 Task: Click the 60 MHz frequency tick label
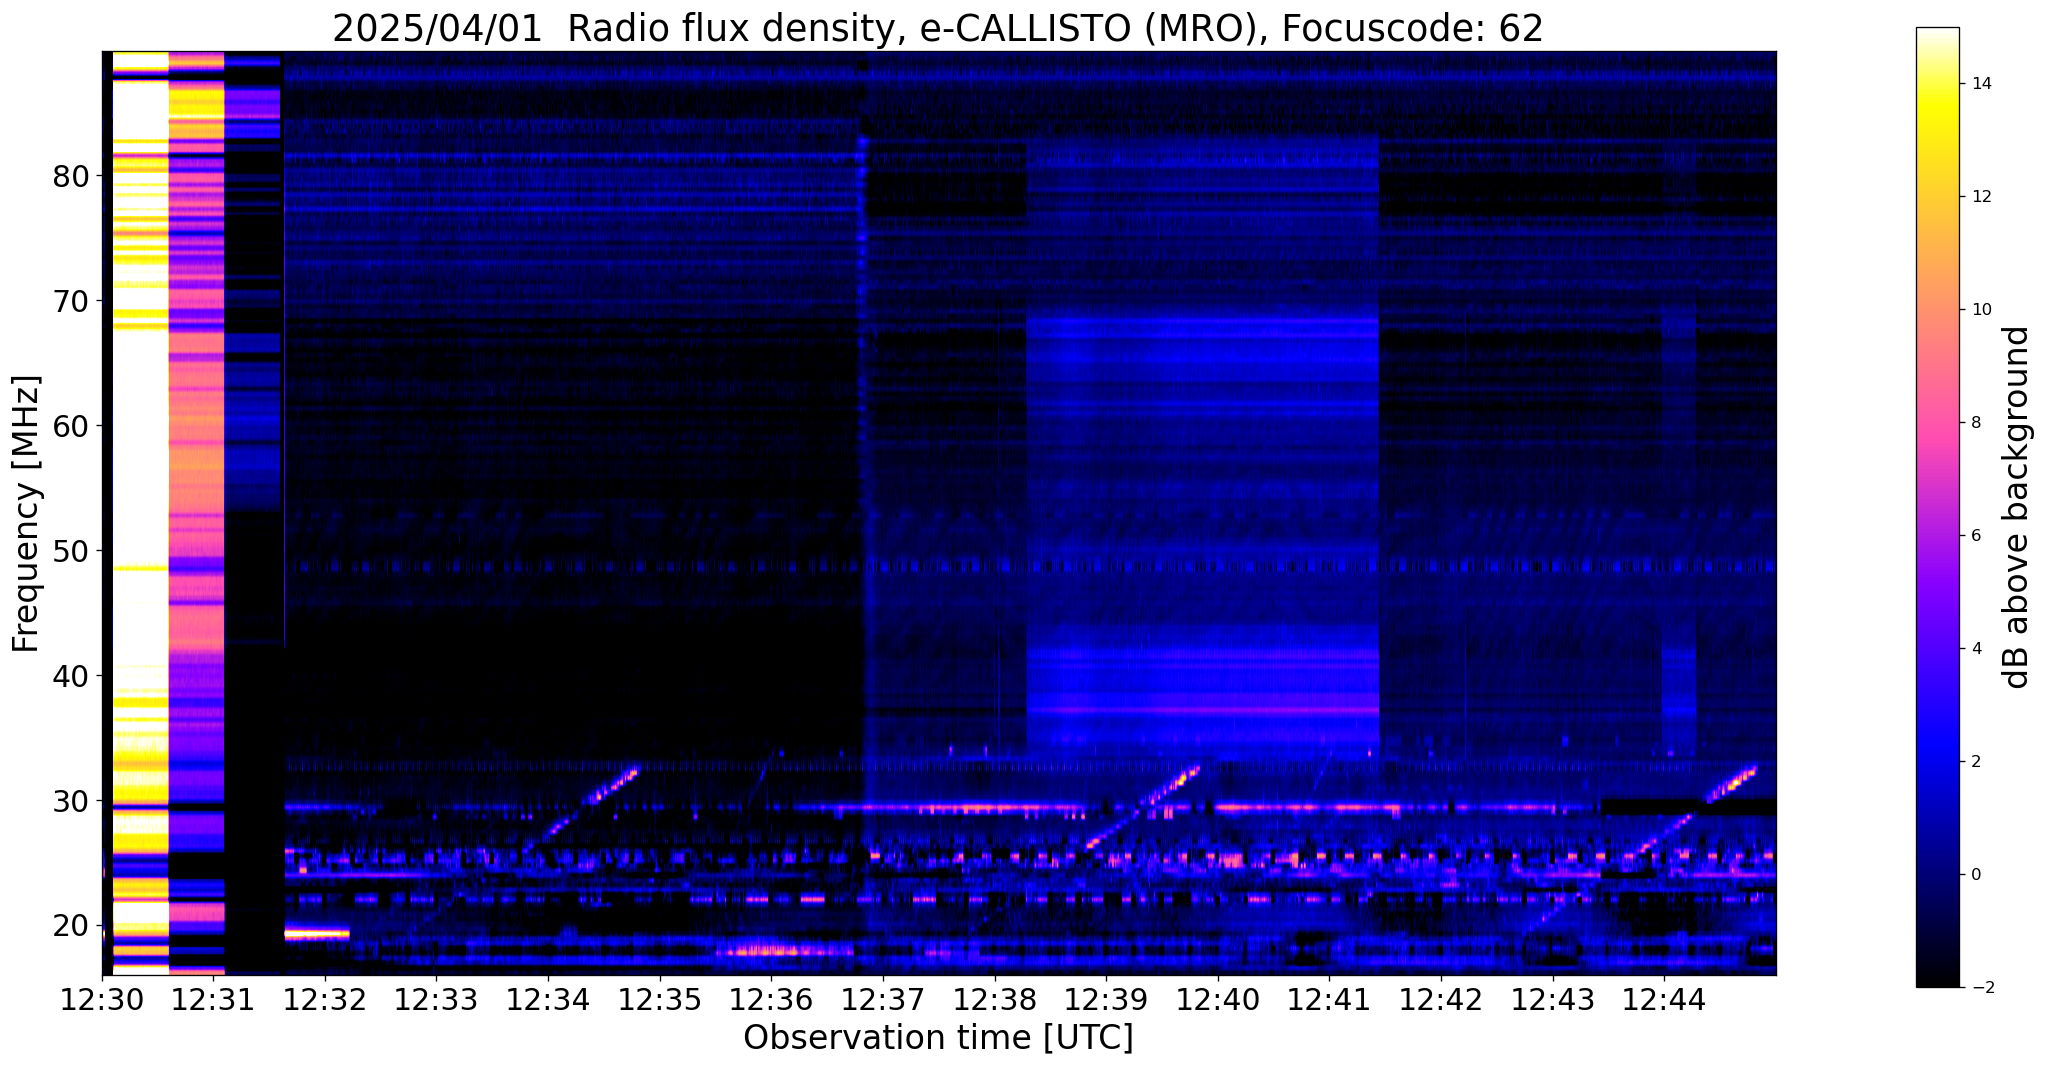tap(70, 426)
